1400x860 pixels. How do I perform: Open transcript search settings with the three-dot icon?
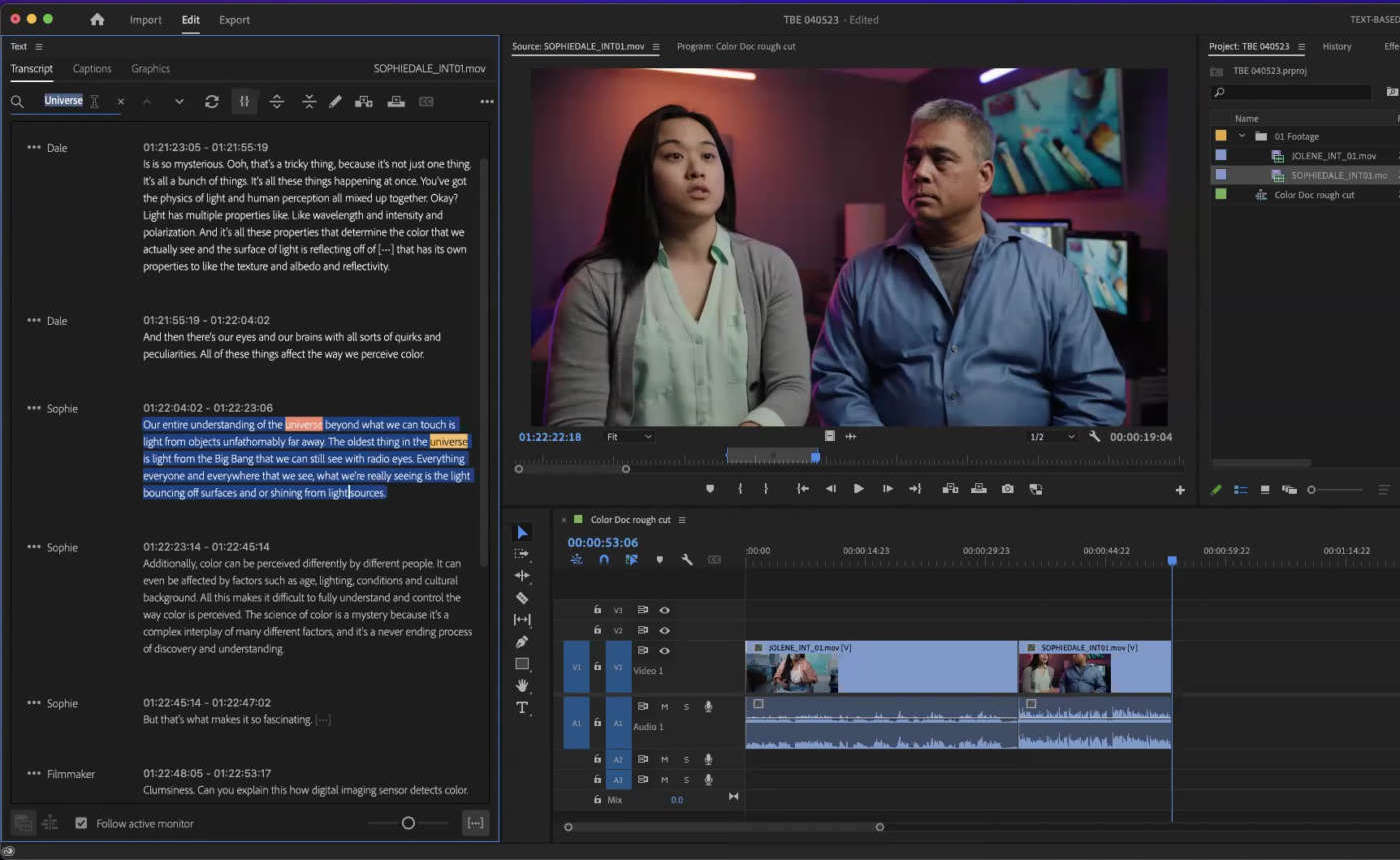[x=487, y=101]
